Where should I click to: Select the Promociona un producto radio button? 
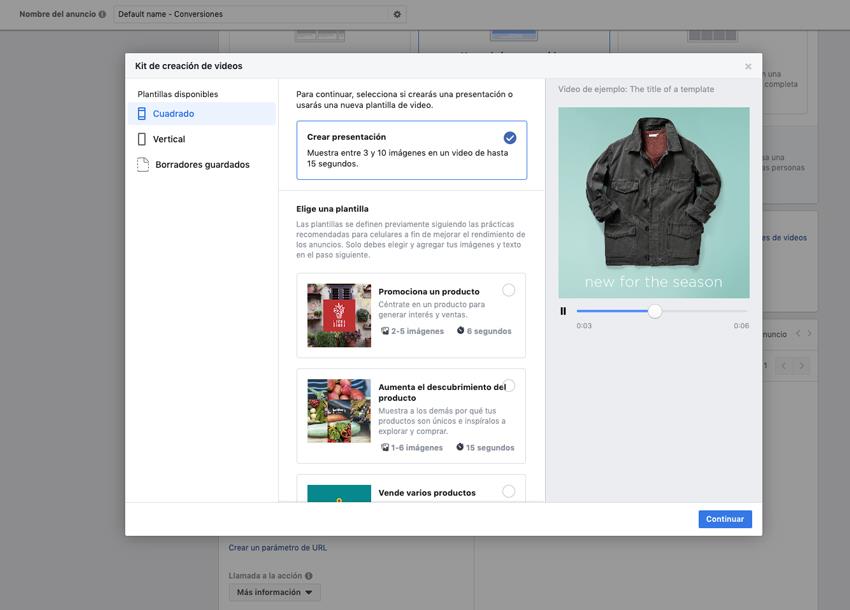(x=508, y=290)
